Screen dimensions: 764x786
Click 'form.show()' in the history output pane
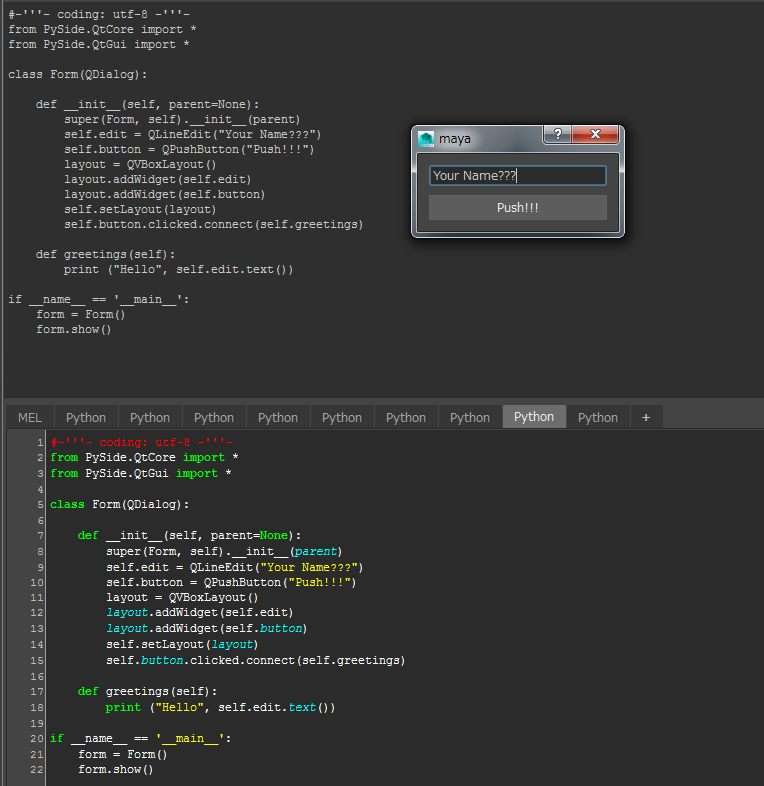[x=74, y=329]
